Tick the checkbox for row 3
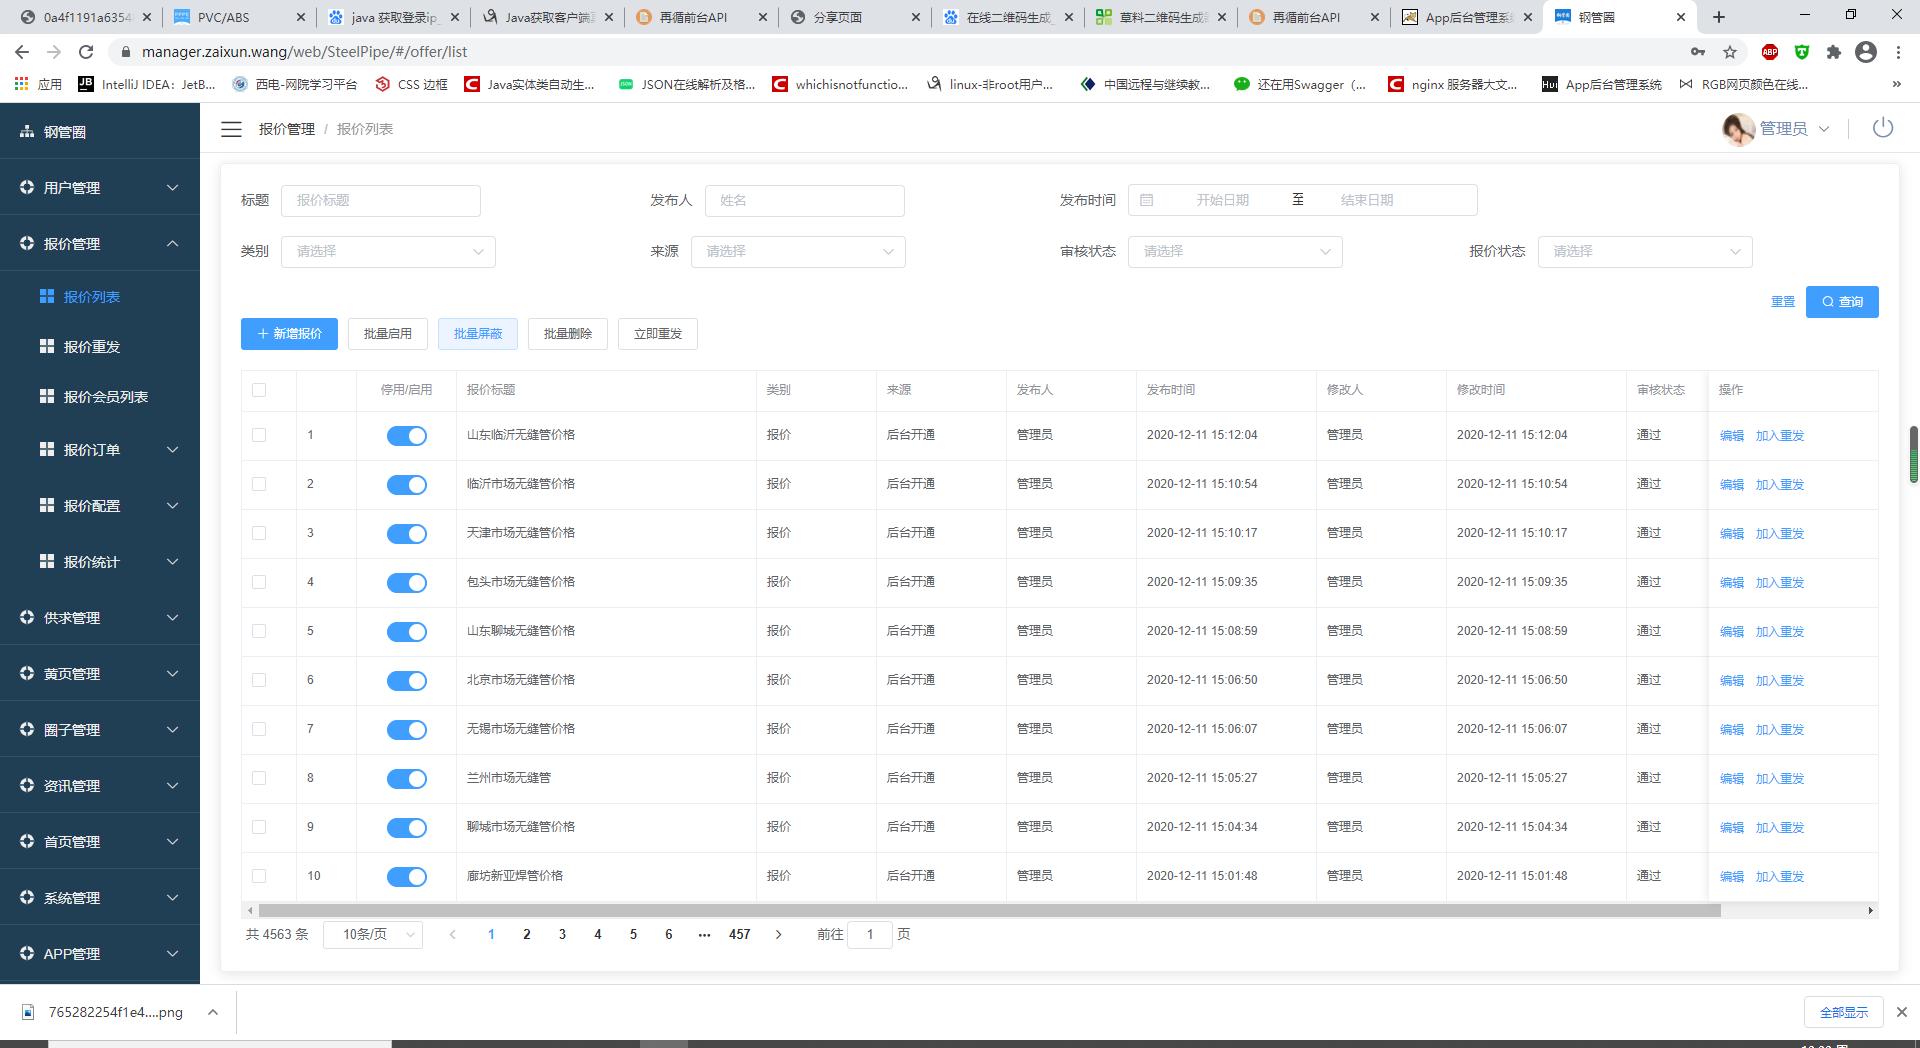Screen dimensions: 1920x1048 point(259,533)
